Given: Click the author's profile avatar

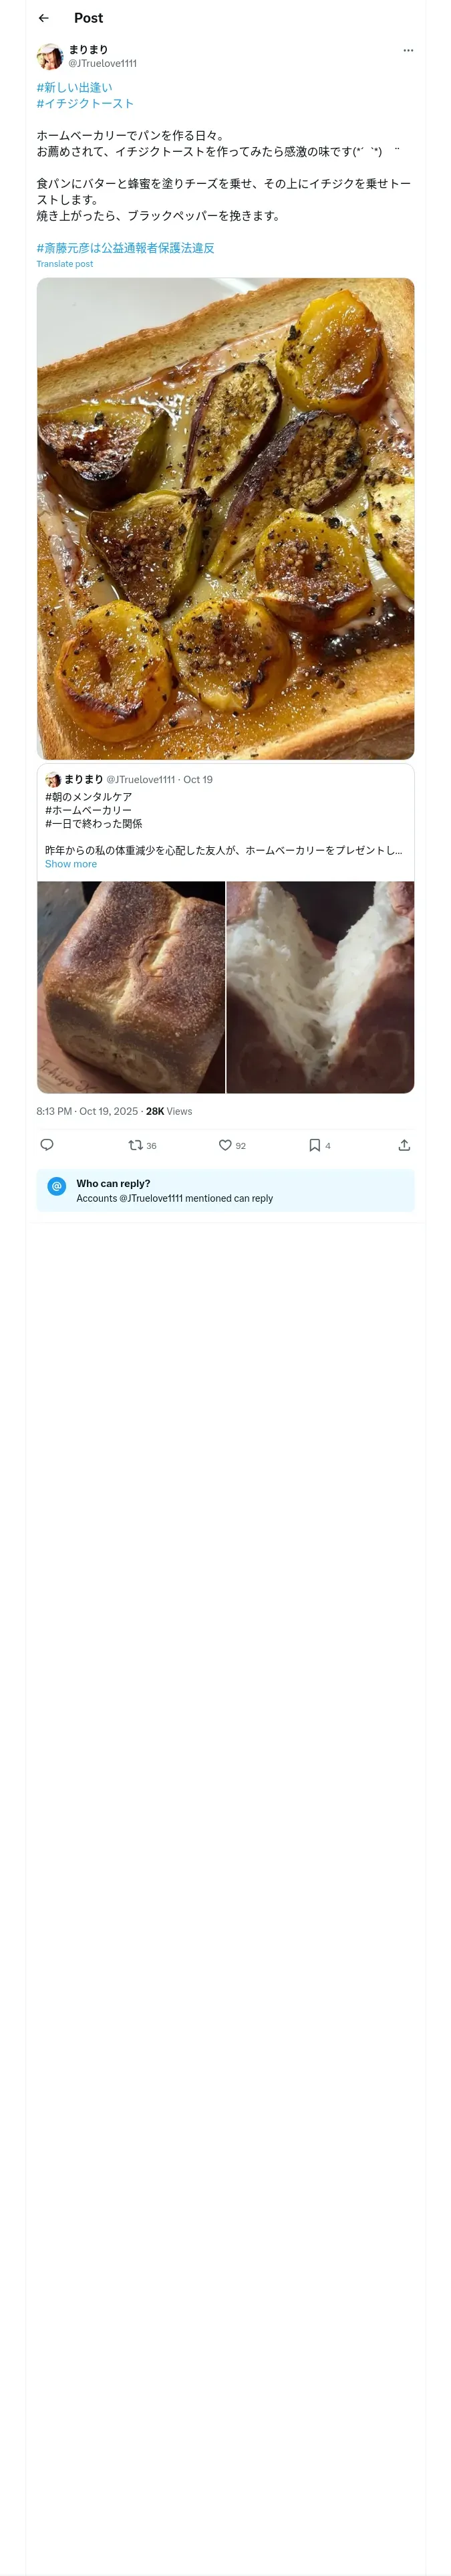Looking at the screenshot, I should 50,56.
